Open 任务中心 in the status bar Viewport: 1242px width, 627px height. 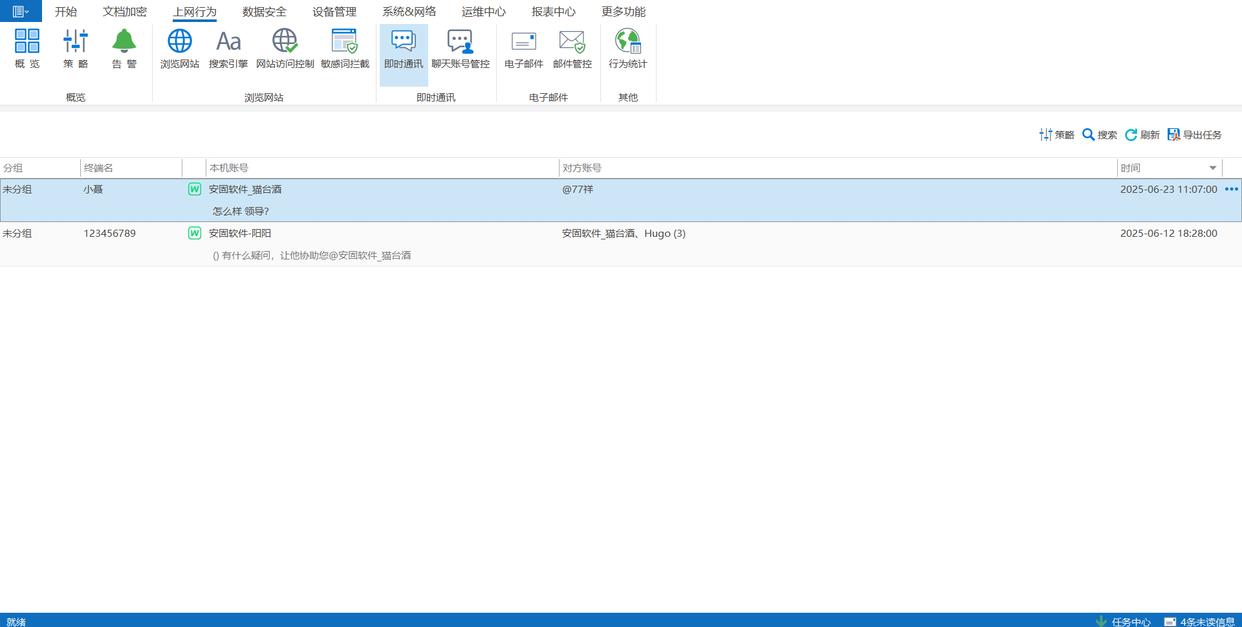coord(1123,621)
